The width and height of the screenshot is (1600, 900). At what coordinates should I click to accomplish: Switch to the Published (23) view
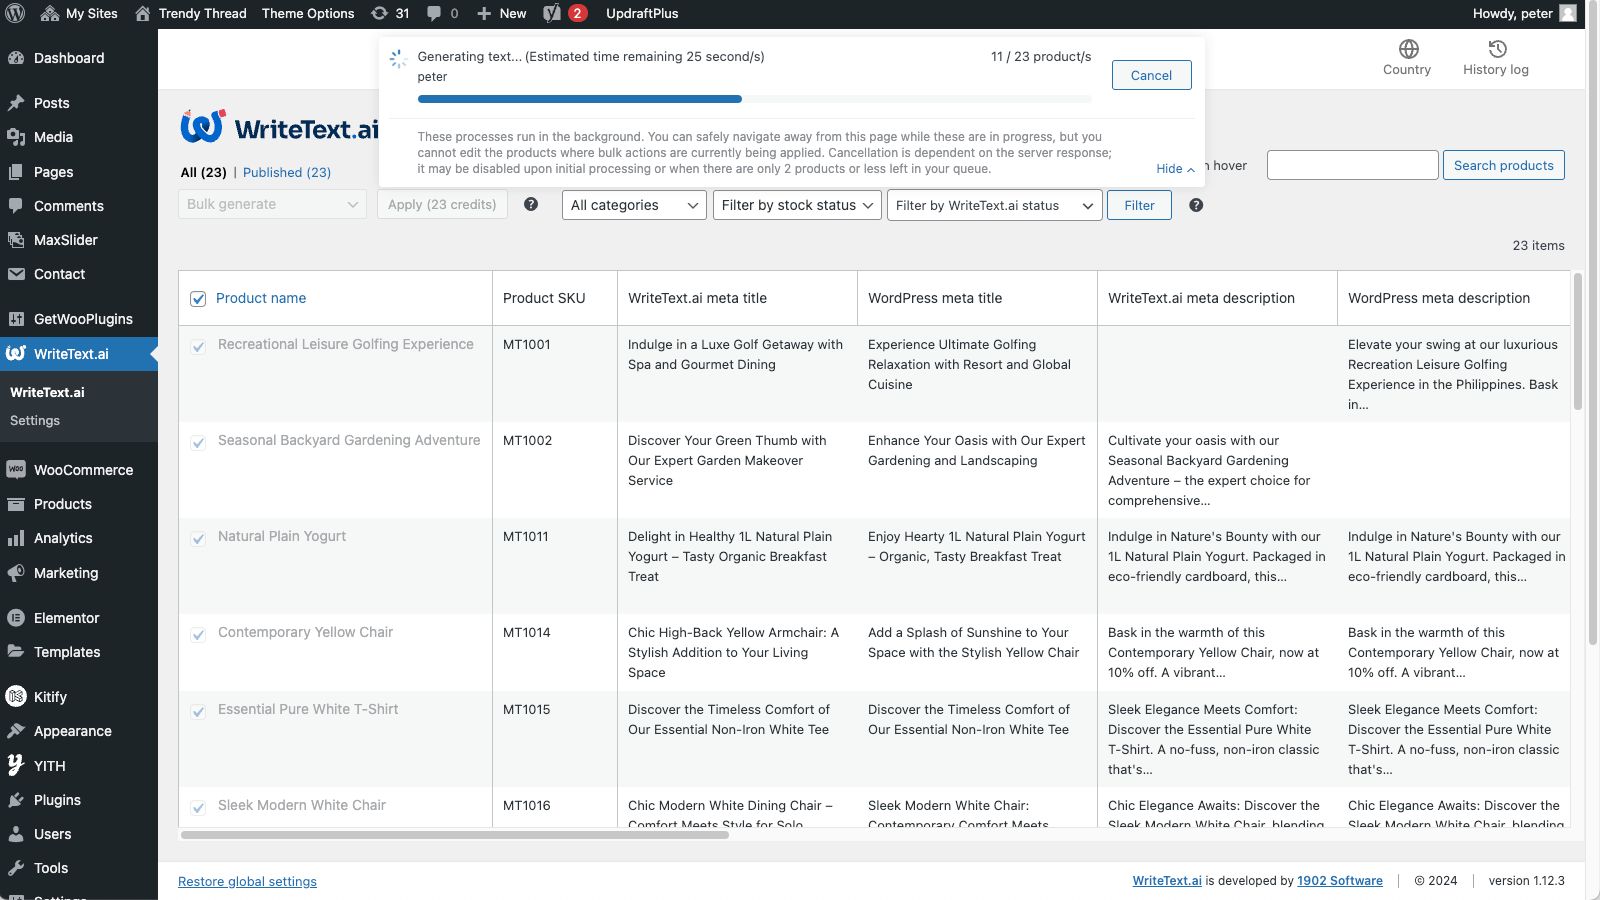pos(286,172)
